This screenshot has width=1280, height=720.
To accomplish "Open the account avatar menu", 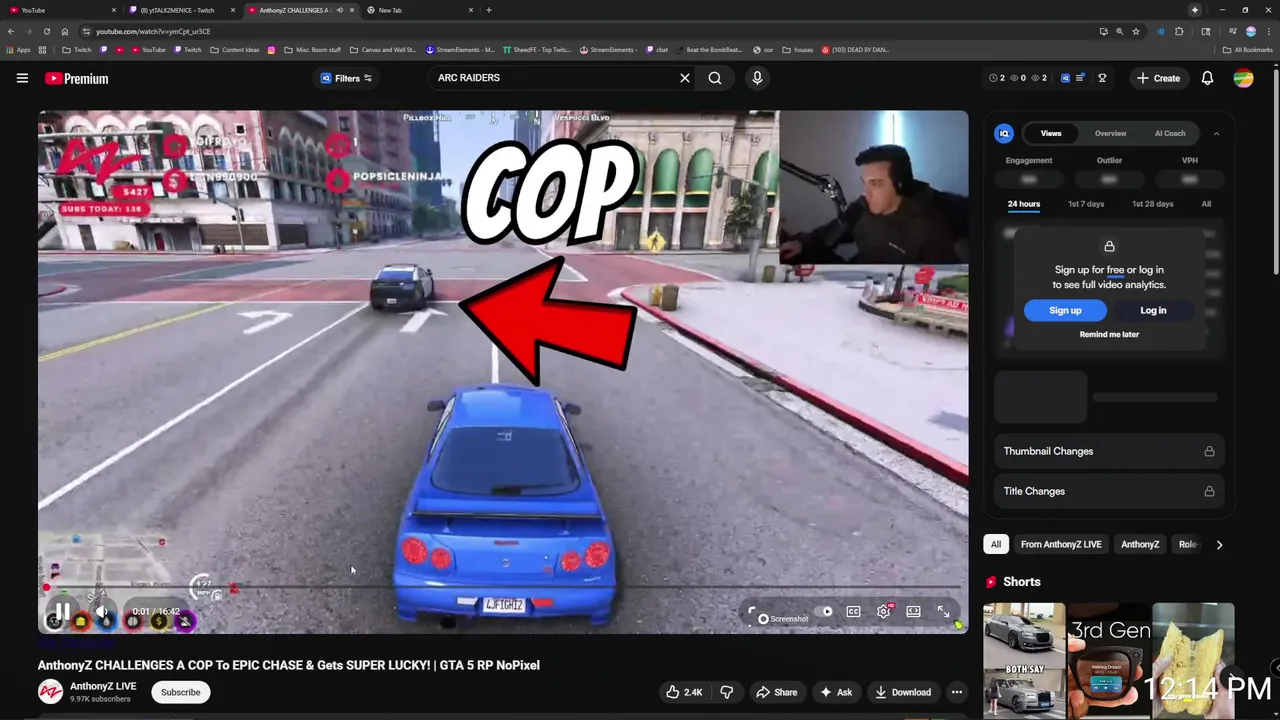I will click(1243, 78).
